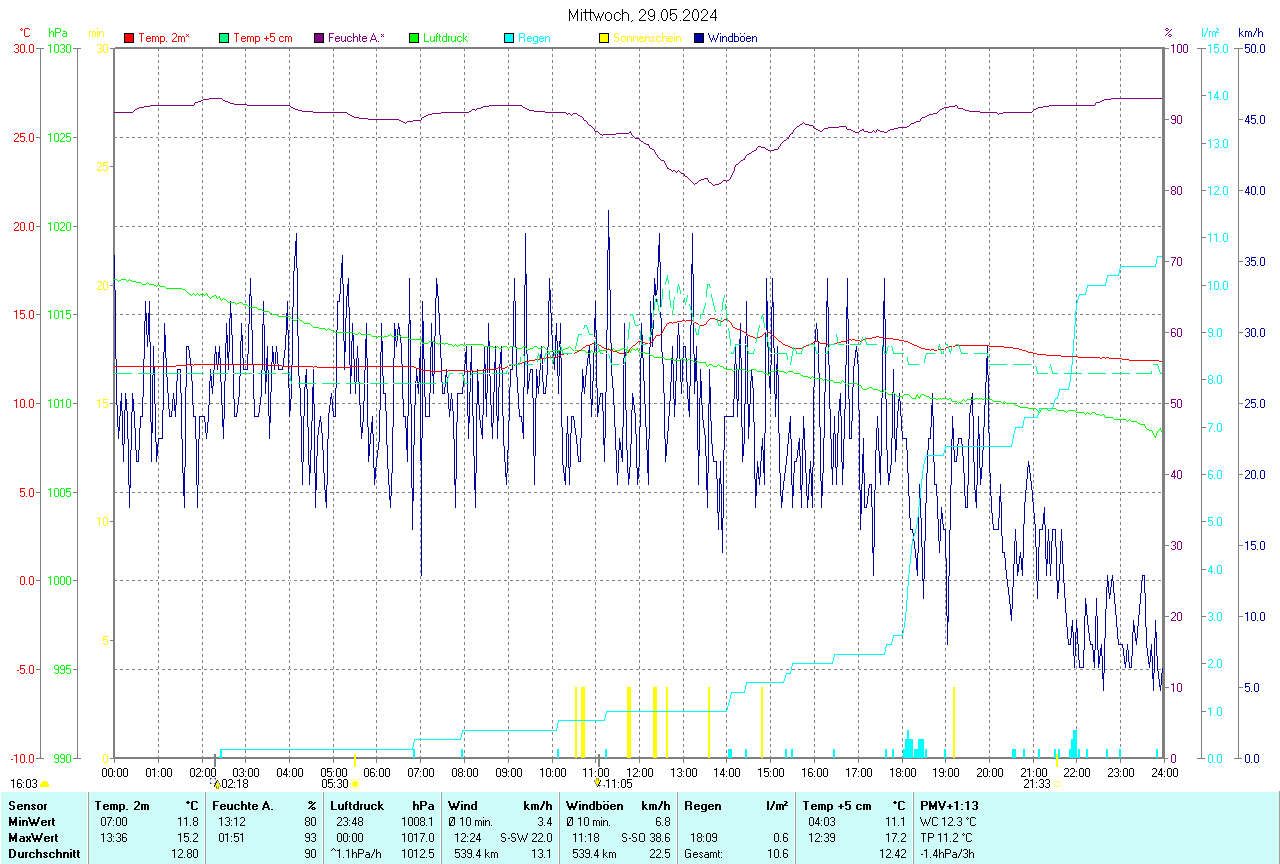Click the dark blue Windböen legend swatch
The height and width of the screenshot is (864, 1280).
pos(699,38)
